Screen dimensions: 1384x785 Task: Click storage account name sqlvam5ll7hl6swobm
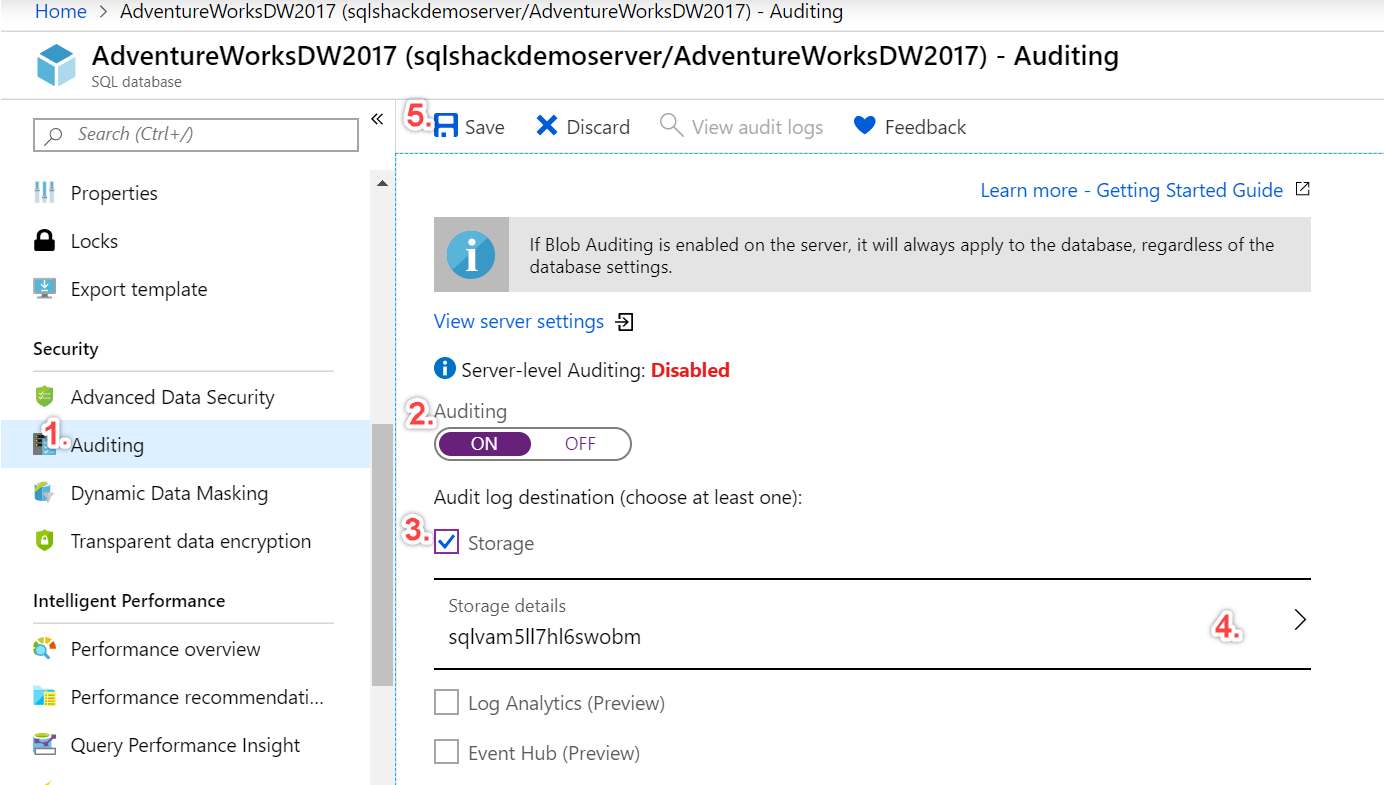544,636
